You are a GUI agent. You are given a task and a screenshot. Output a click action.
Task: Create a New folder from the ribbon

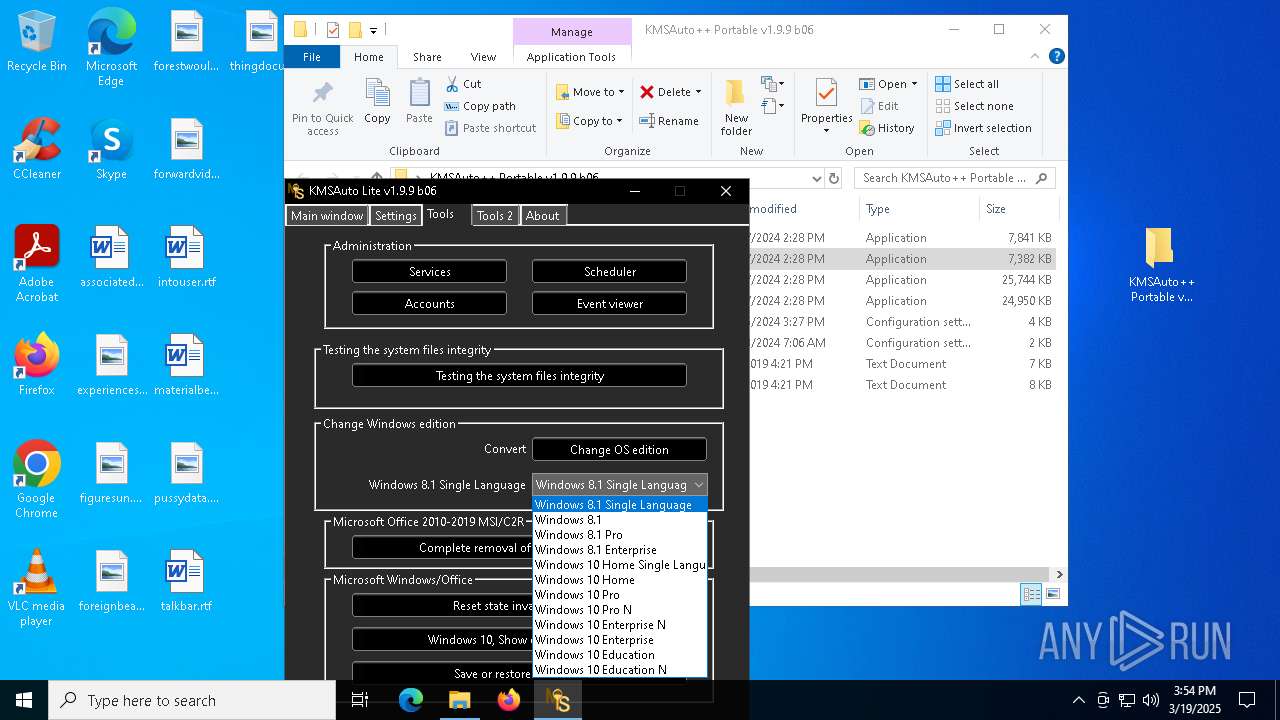click(x=736, y=108)
